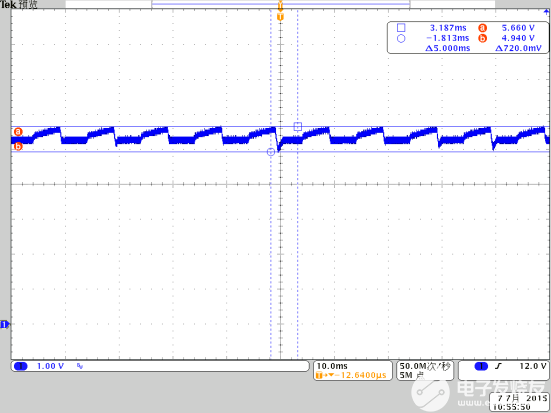This screenshot has width=551, height=413.
Task: Click the 50.0M sample rate readout
Action: tap(424, 366)
